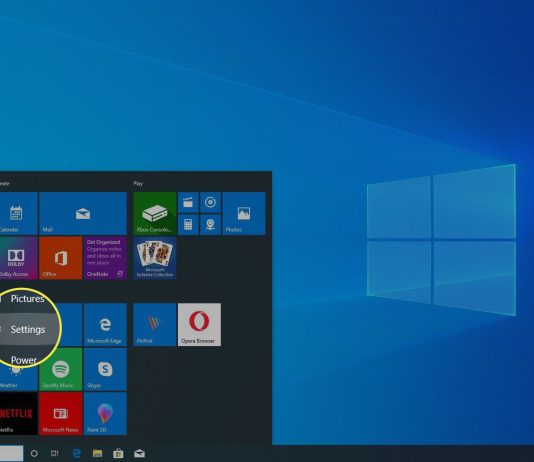
Task: Open Settings from the Start menu
Action: point(29,329)
